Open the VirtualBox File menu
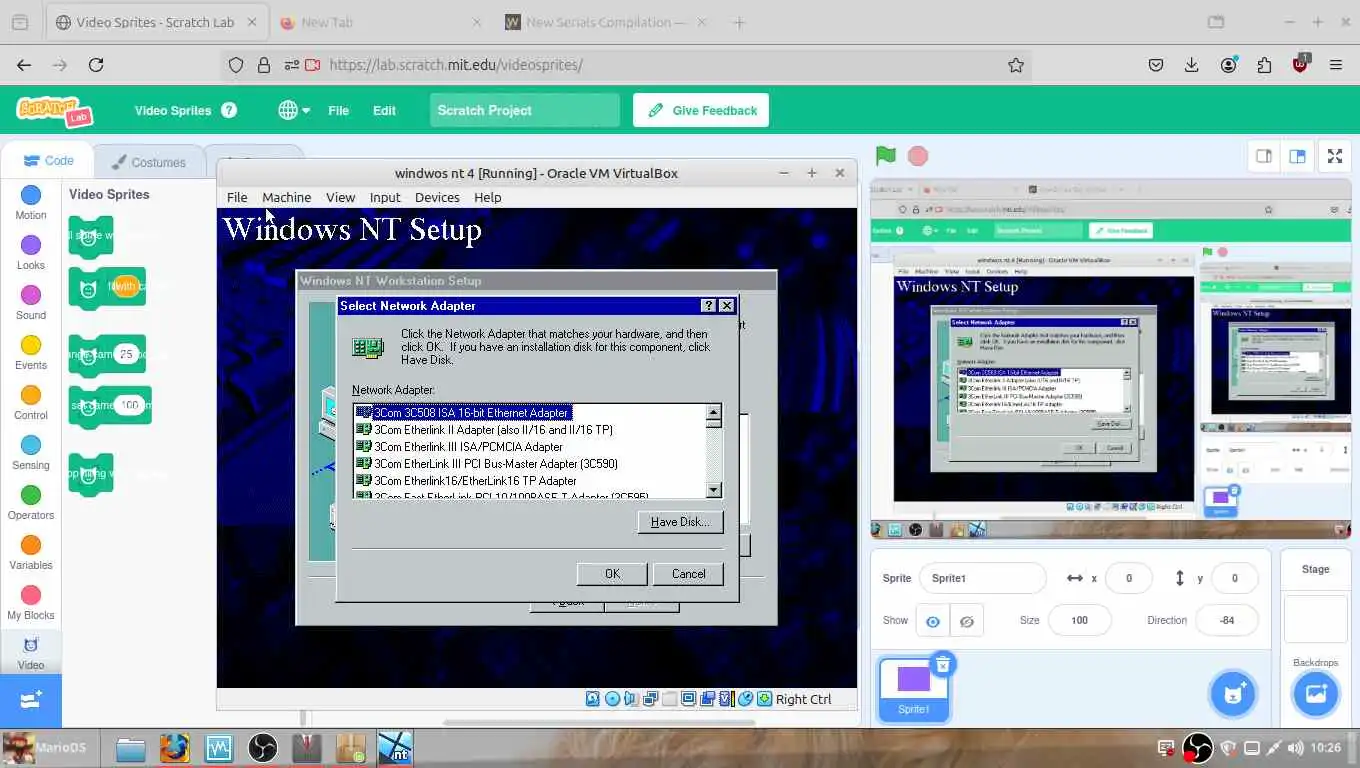Viewport: 1360px width, 768px height. click(x=237, y=197)
